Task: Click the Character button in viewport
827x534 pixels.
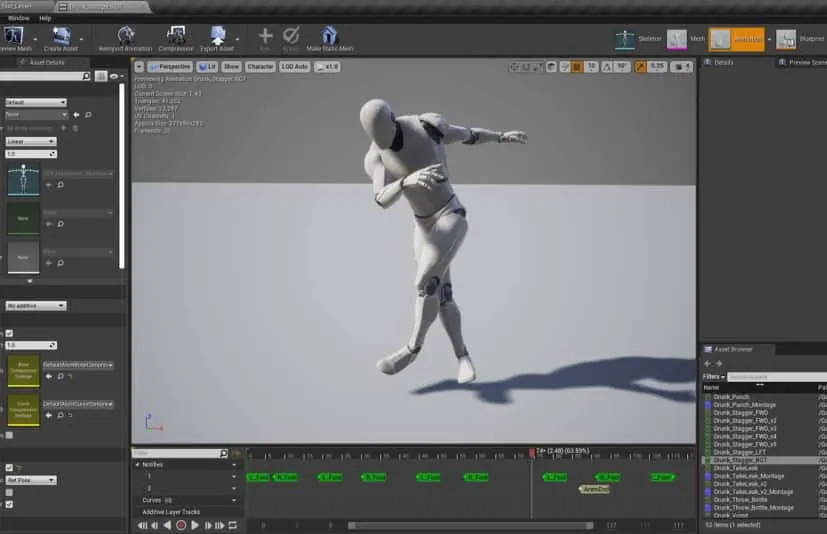Action: coord(260,67)
